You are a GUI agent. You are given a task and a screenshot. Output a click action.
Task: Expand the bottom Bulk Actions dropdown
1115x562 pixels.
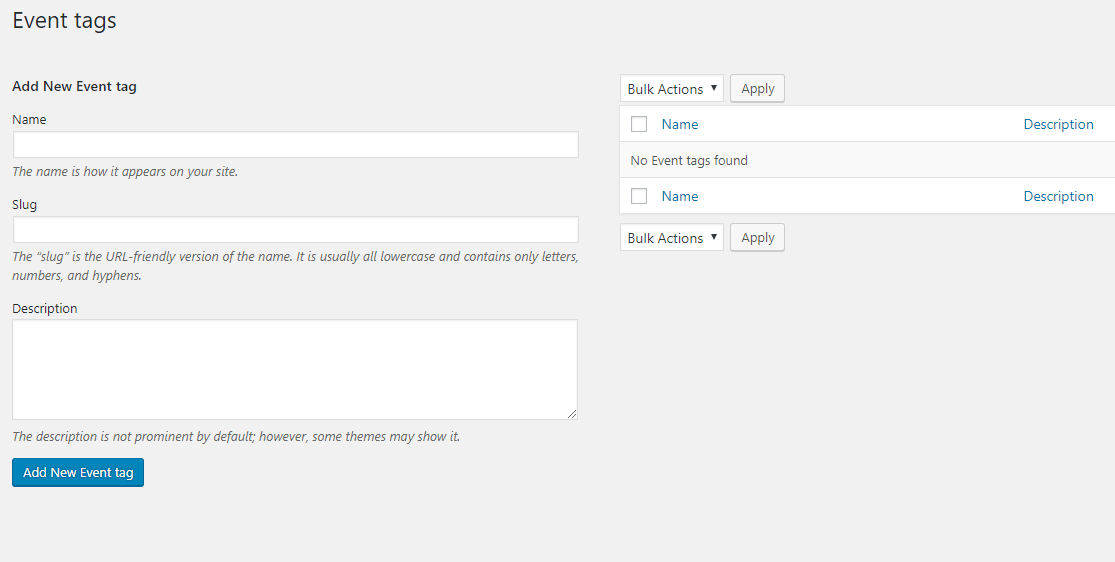[x=671, y=238]
